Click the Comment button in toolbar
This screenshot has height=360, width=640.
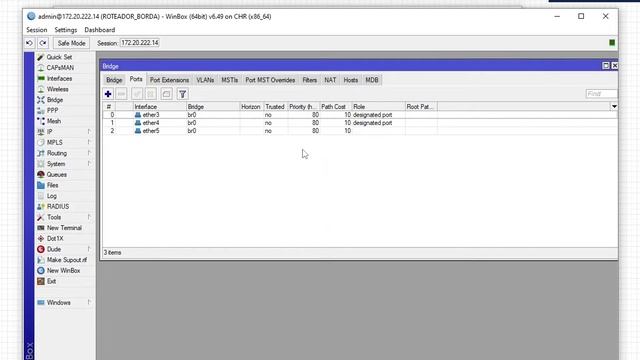click(x=166, y=94)
